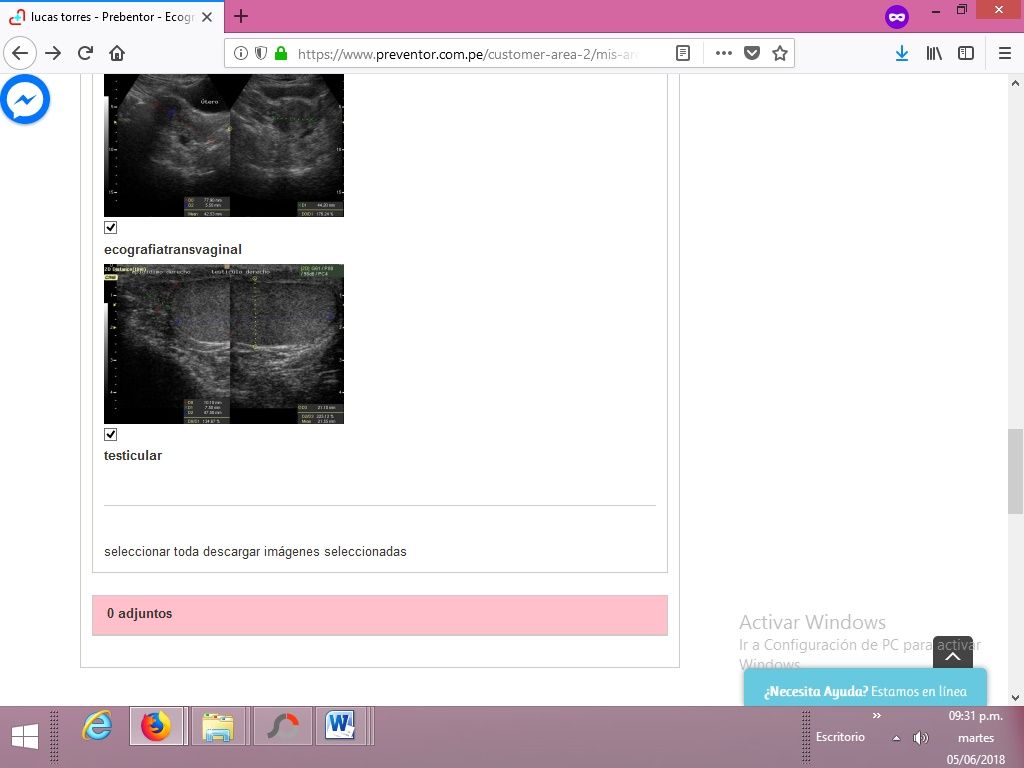Click the 0 adjuntos section header
Viewport: 1024px width, 768px height.
click(x=379, y=615)
